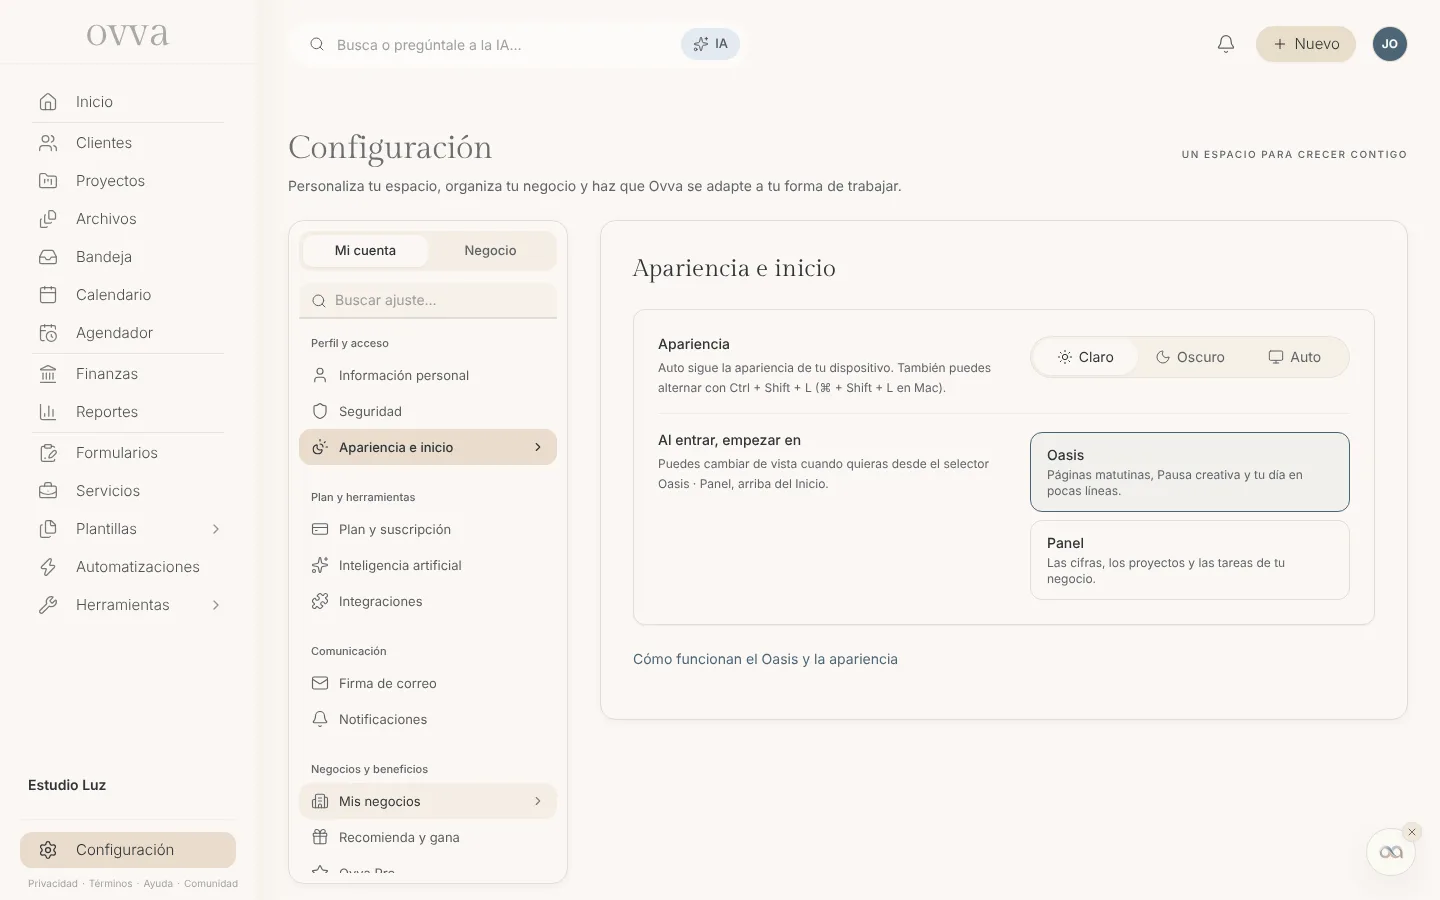Switch to Mi cuenta tab

click(365, 251)
